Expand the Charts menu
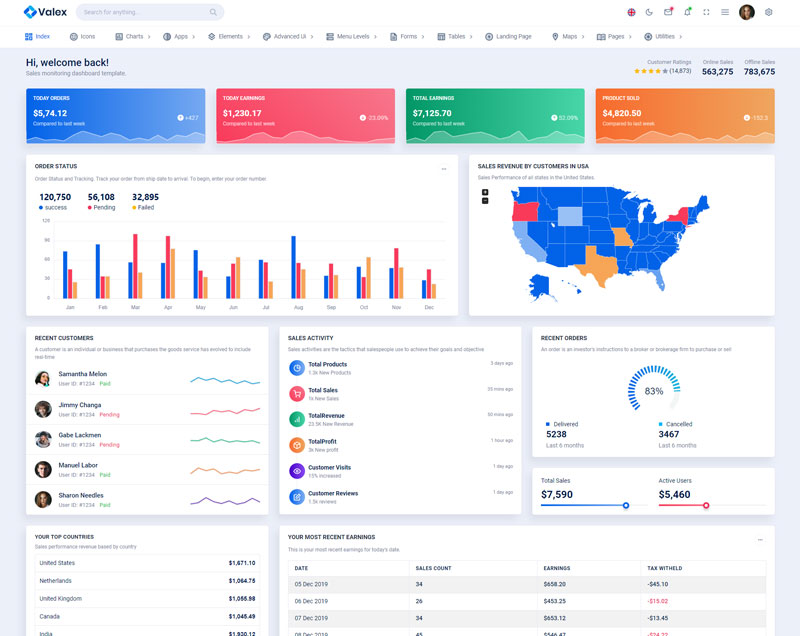 tap(132, 36)
